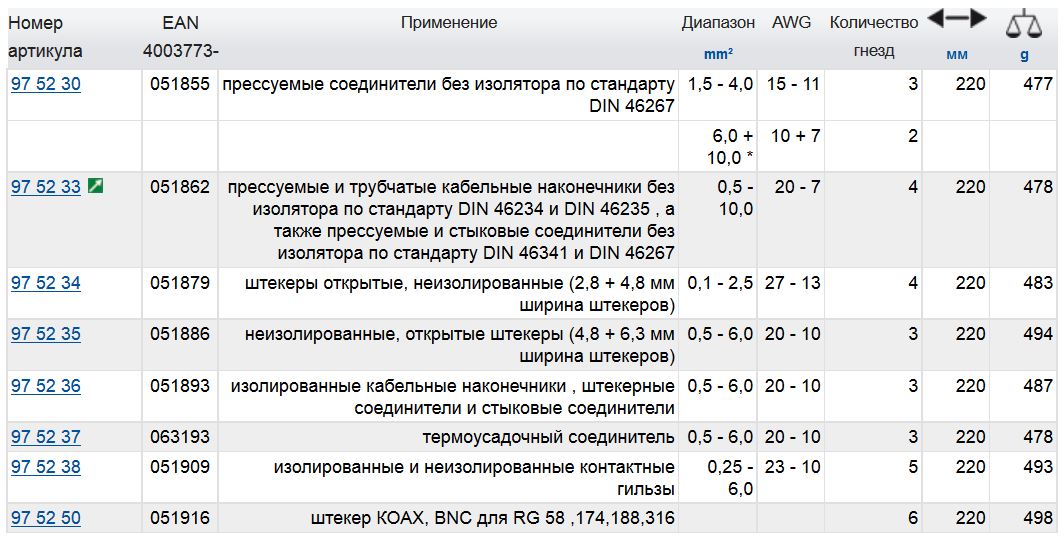Click the EAN column header
This screenshot has height=541, width=1064.
(180, 22)
